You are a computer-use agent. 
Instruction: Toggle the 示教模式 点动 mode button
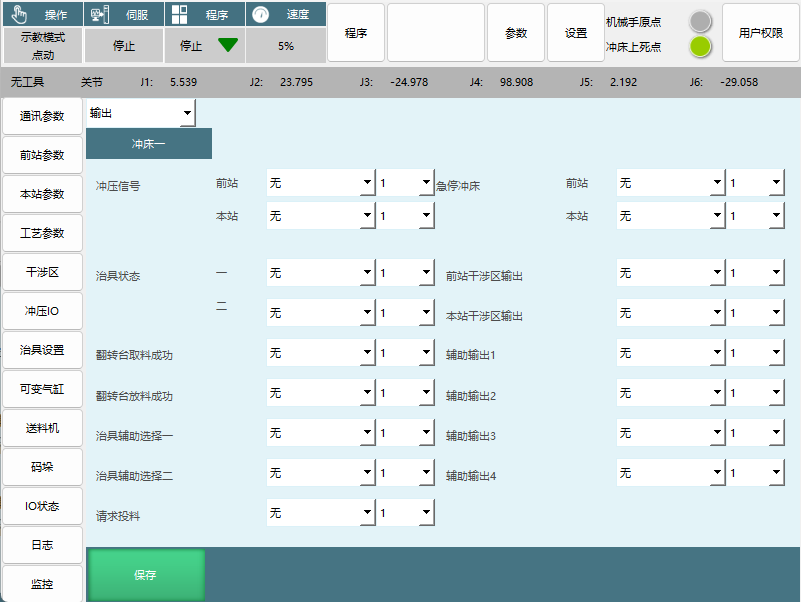tap(43, 45)
